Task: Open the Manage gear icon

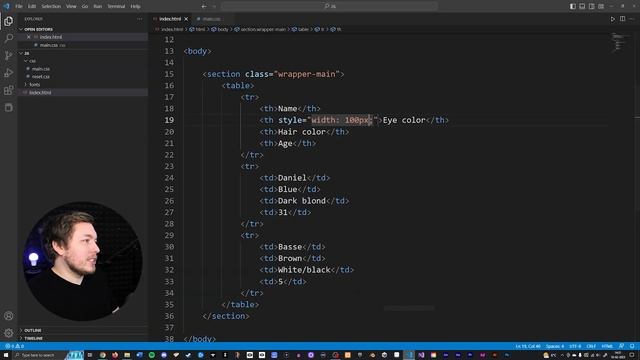Action: (9, 333)
